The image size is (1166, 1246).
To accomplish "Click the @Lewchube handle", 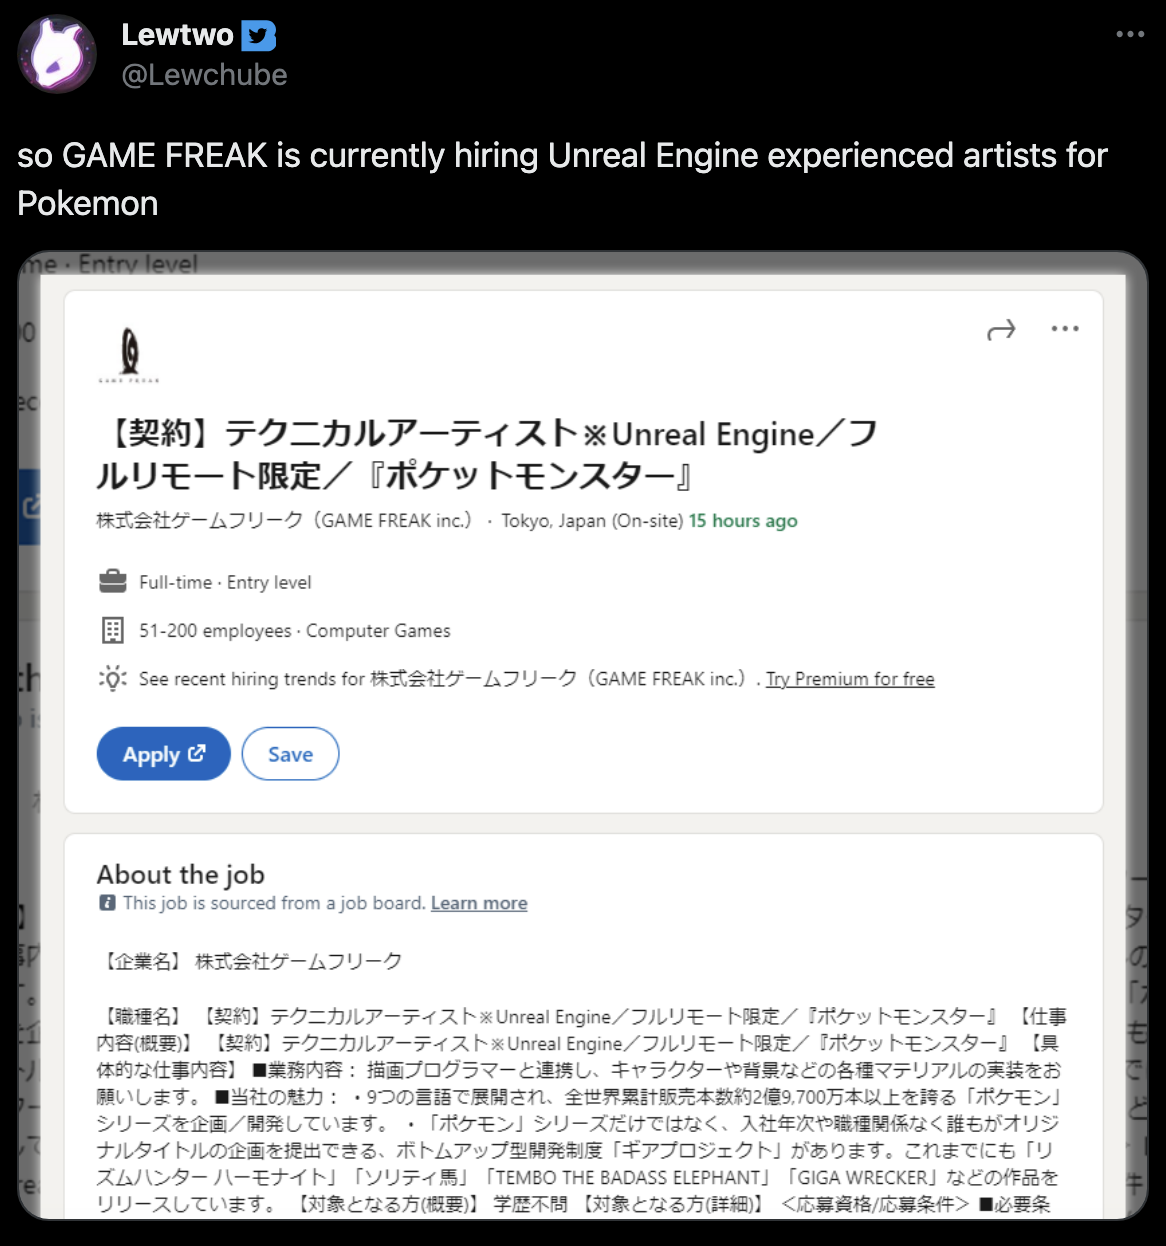I will click(x=204, y=75).
